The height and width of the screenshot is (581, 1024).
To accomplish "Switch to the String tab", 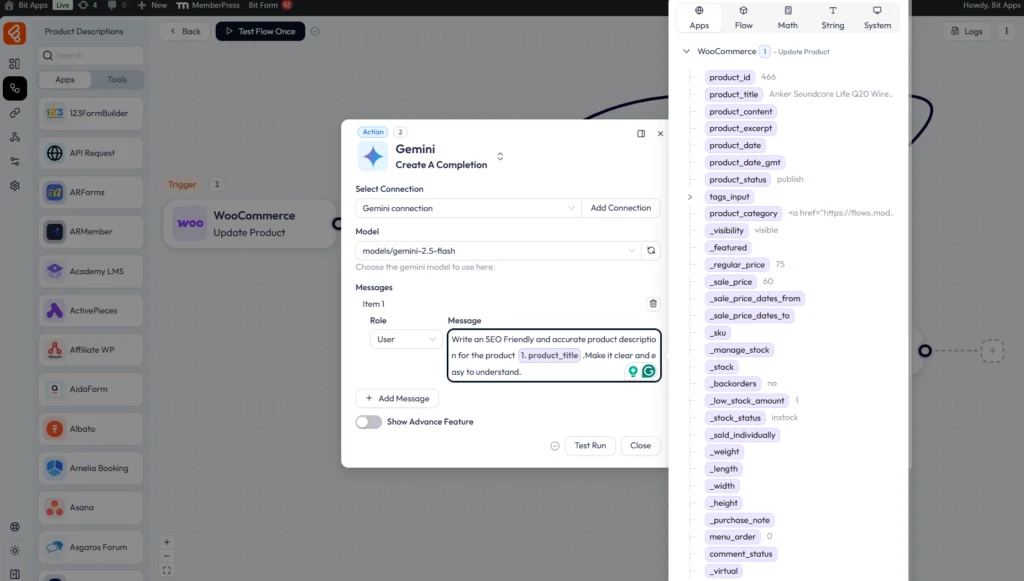I will [x=832, y=18].
